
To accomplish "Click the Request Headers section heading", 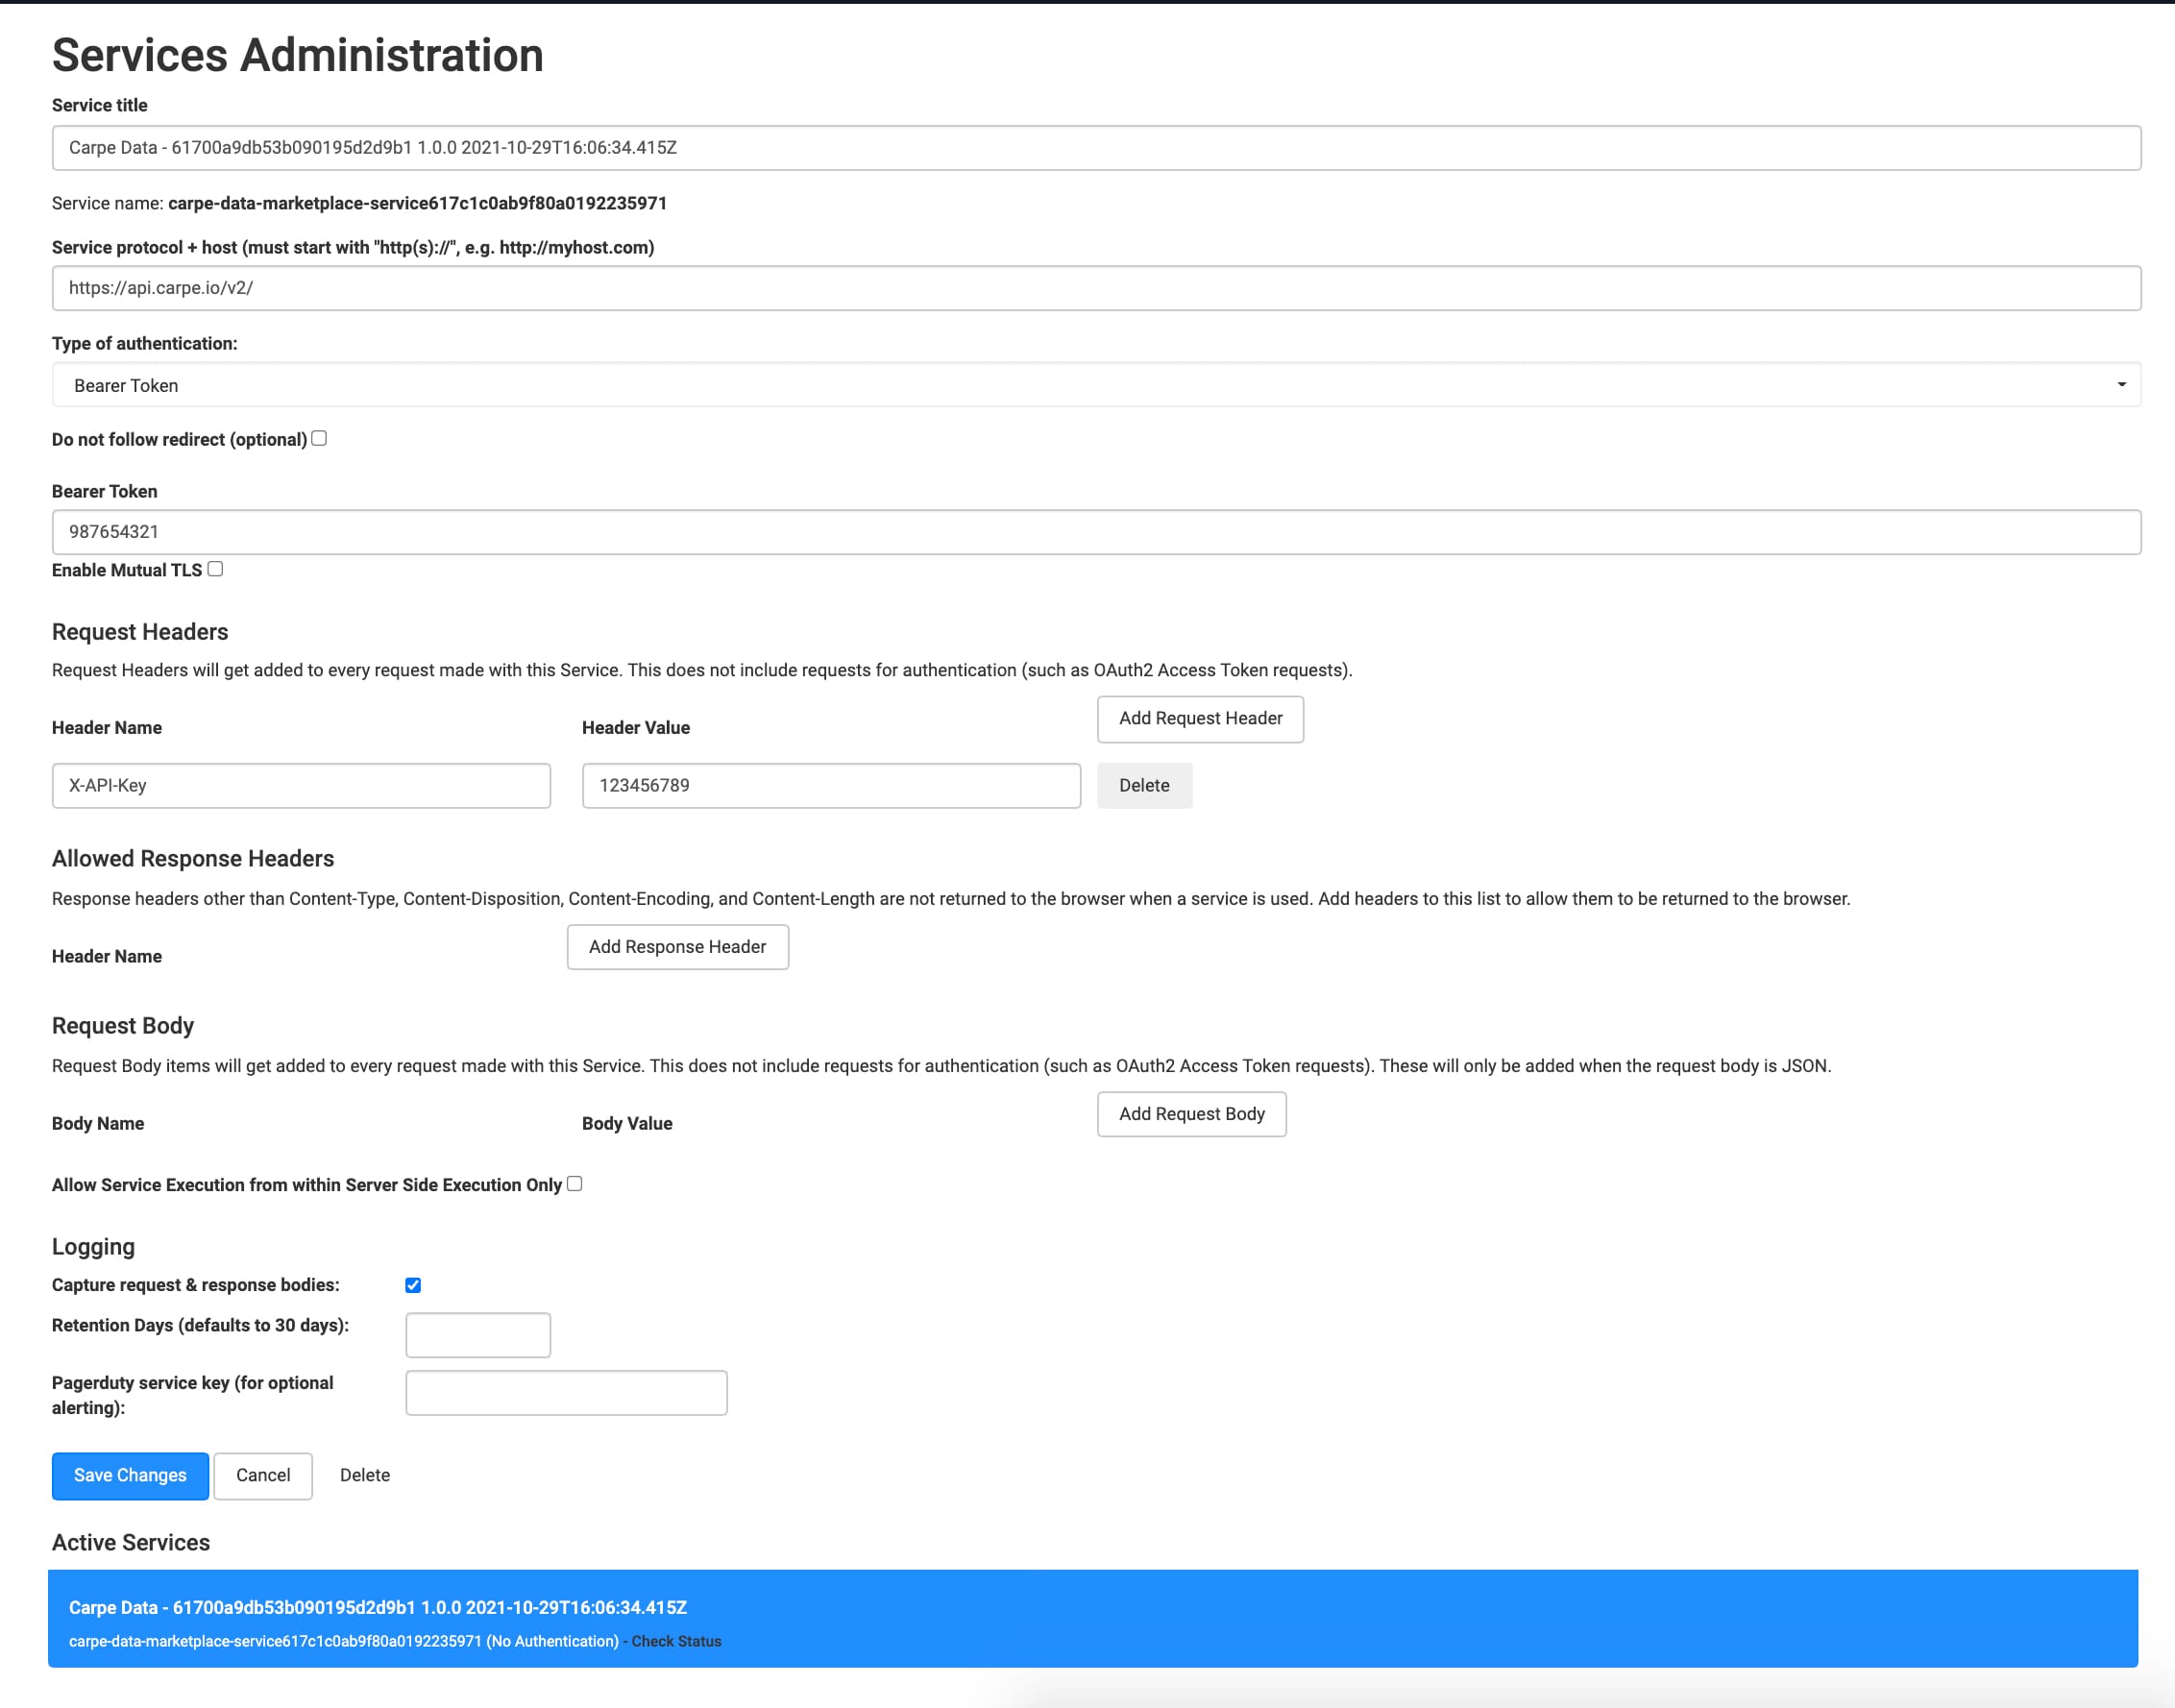I will (x=140, y=632).
